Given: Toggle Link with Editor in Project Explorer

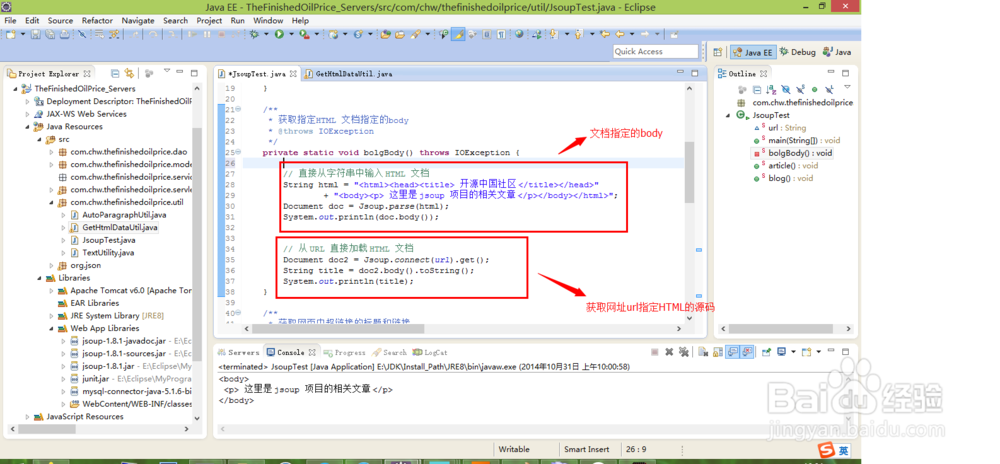Looking at the screenshot, I should (x=129, y=73).
